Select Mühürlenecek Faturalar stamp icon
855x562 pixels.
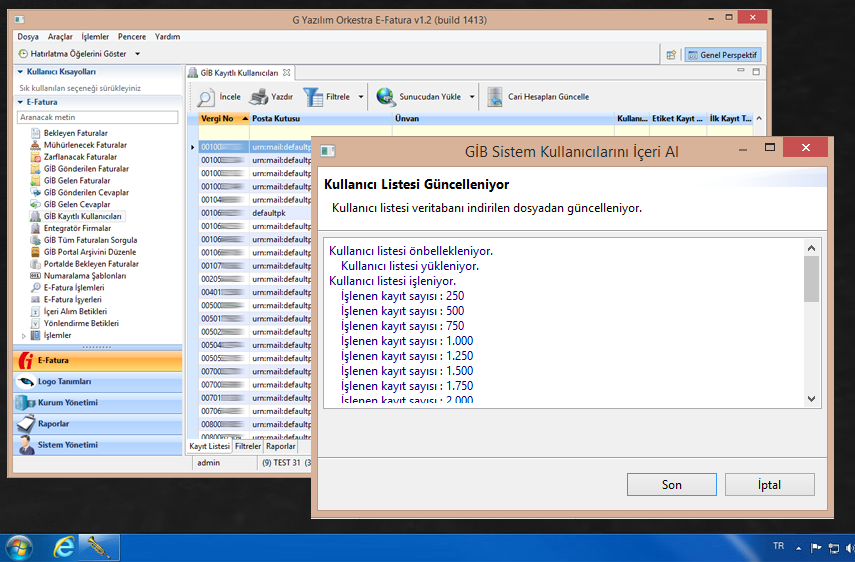pos(35,145)
